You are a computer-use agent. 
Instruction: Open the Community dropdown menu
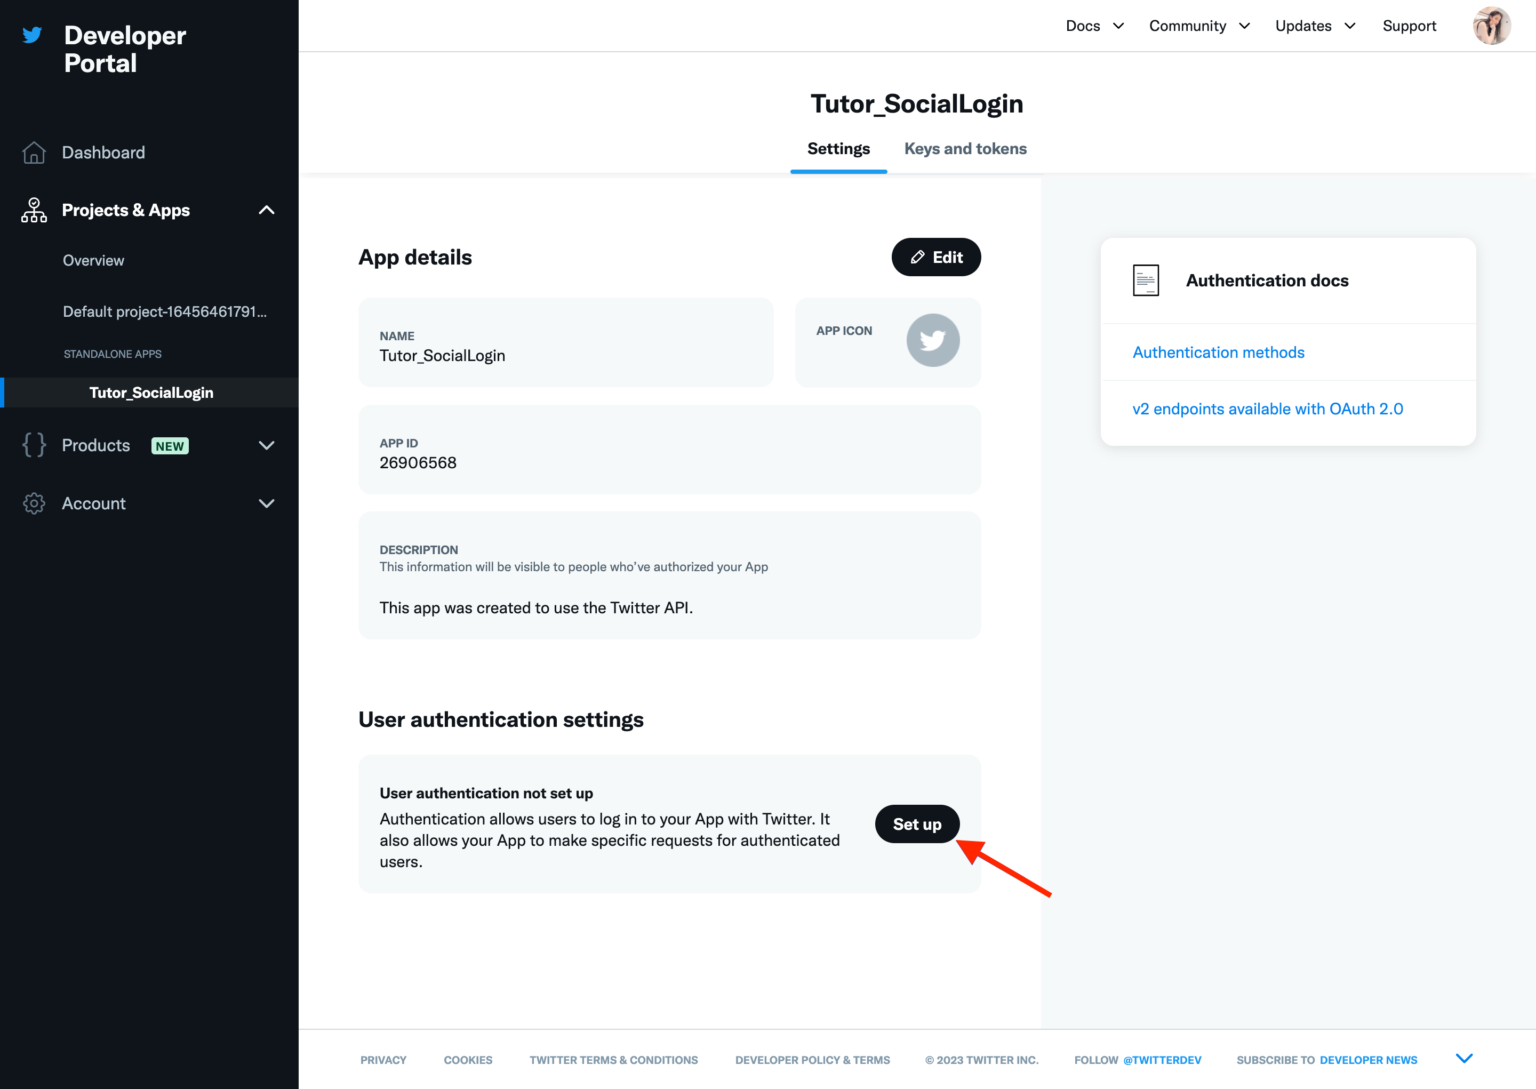(x=1199, y=25)
